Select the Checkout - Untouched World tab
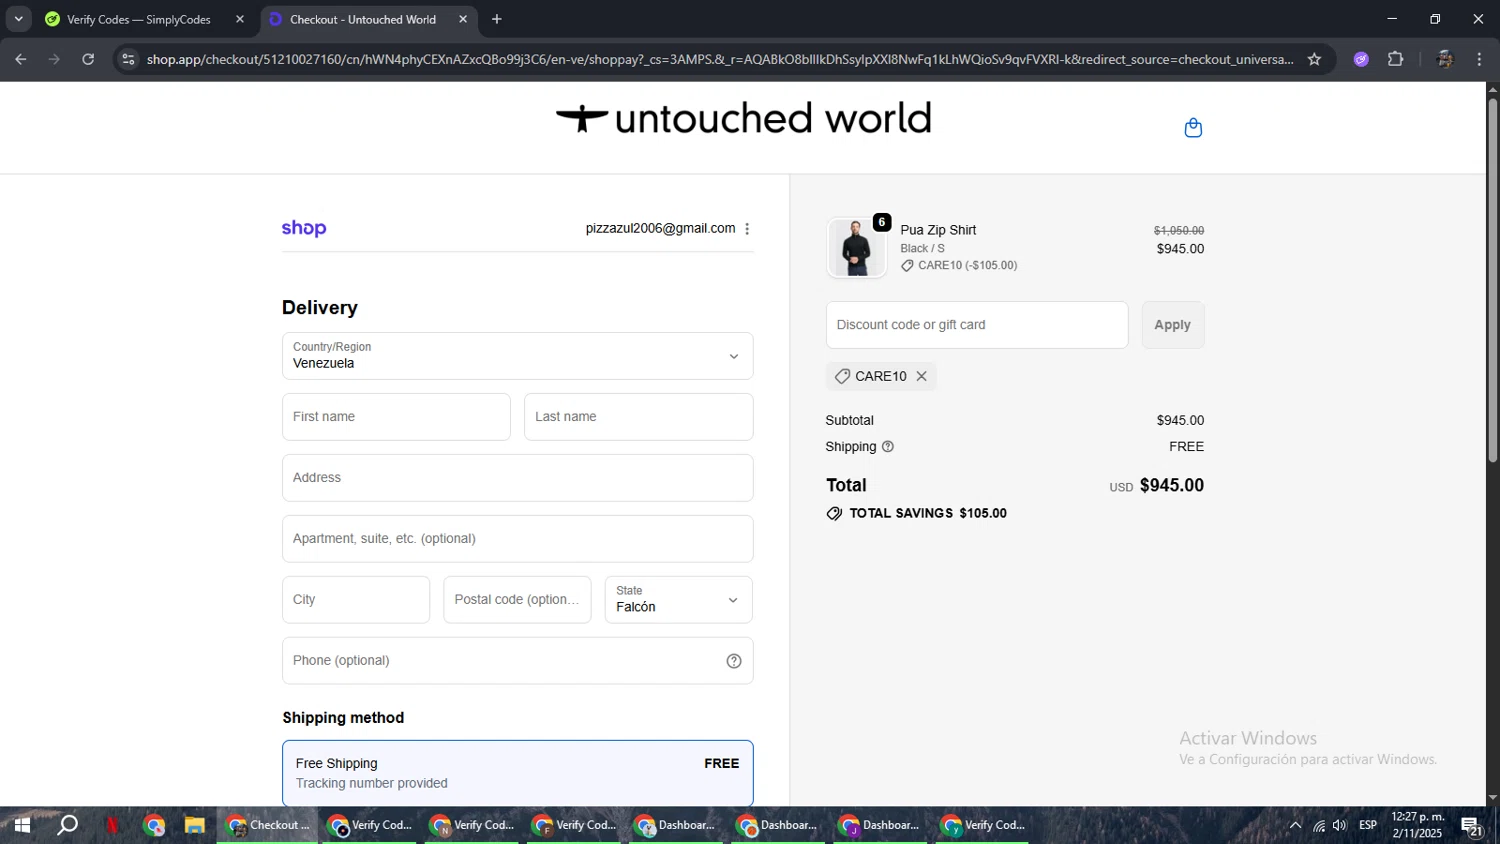 (362, 19)
